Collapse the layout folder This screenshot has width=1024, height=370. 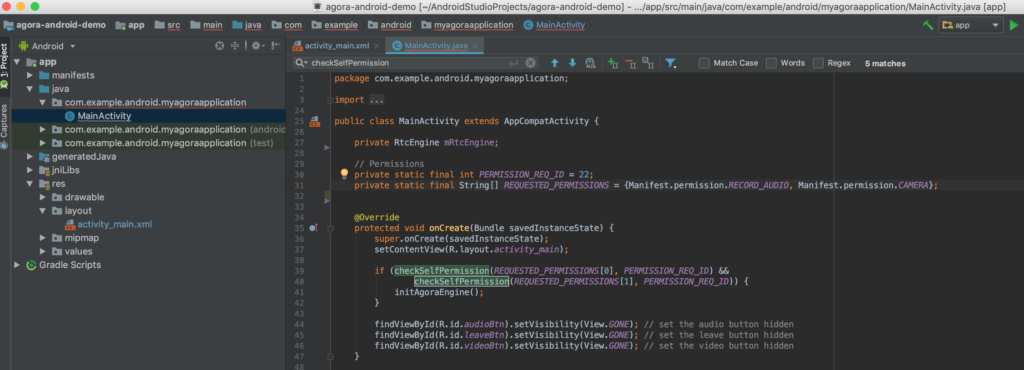[x=42, y=211]
